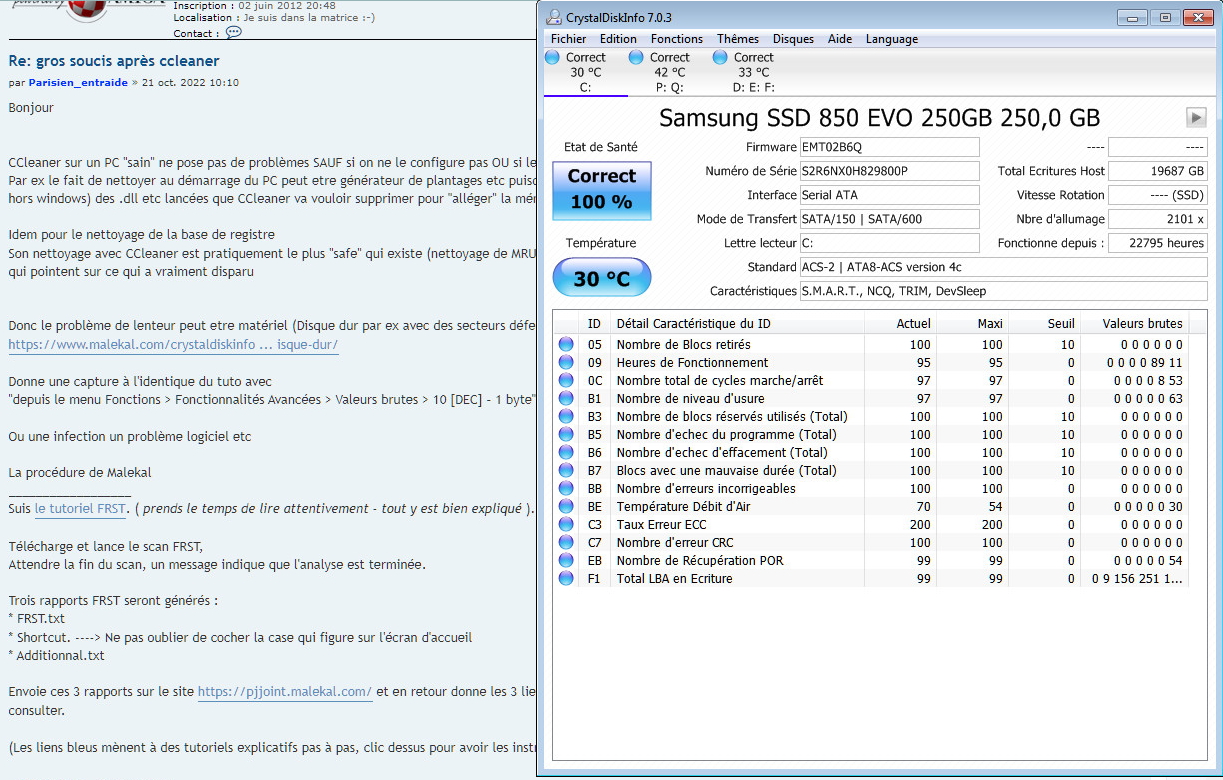Screen dimensions: 1223x780
Task: Switch to the P: Q: disk tab
Action: [670, 73]
